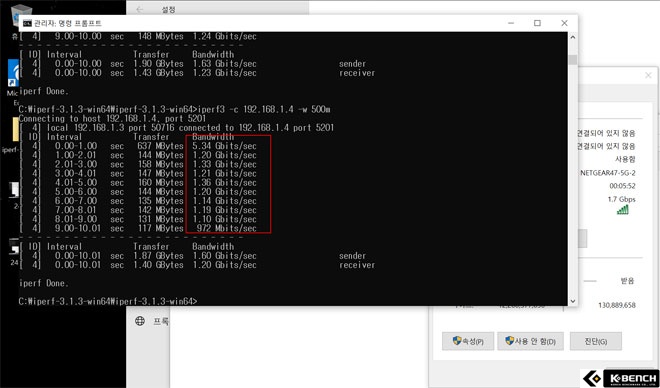Close the Wi-Fi status dialog
The image size is (660, 388).
[x=648, y=76]
